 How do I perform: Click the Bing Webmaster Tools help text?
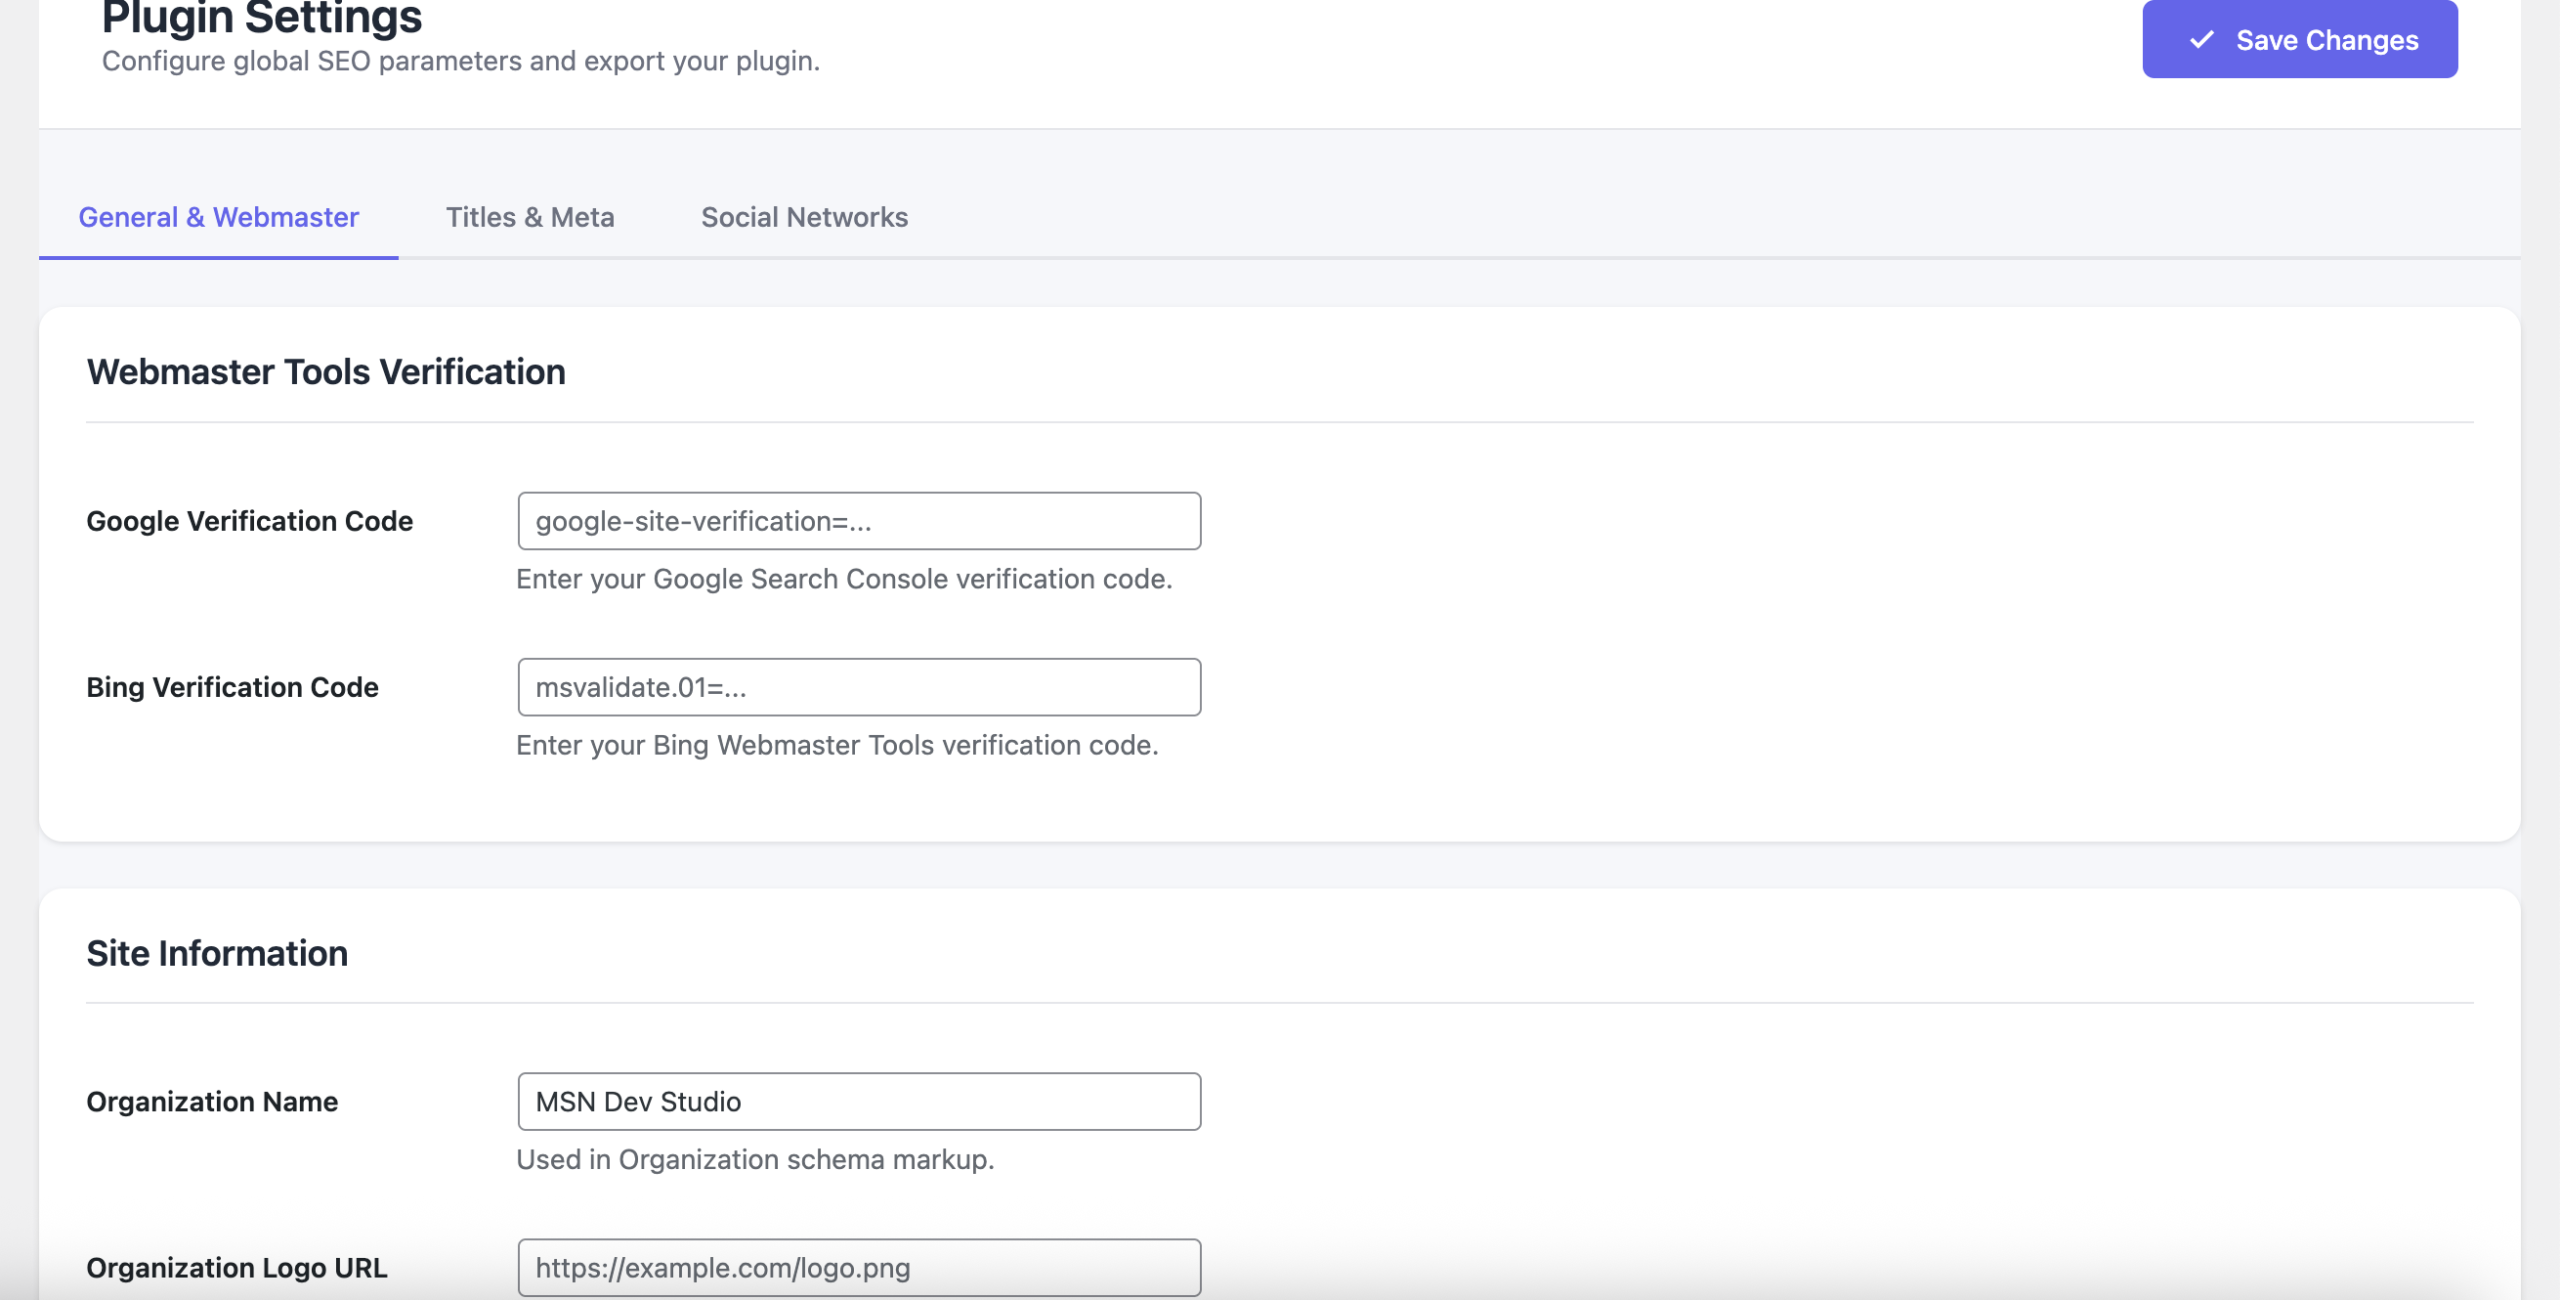(x=837, y=745)
